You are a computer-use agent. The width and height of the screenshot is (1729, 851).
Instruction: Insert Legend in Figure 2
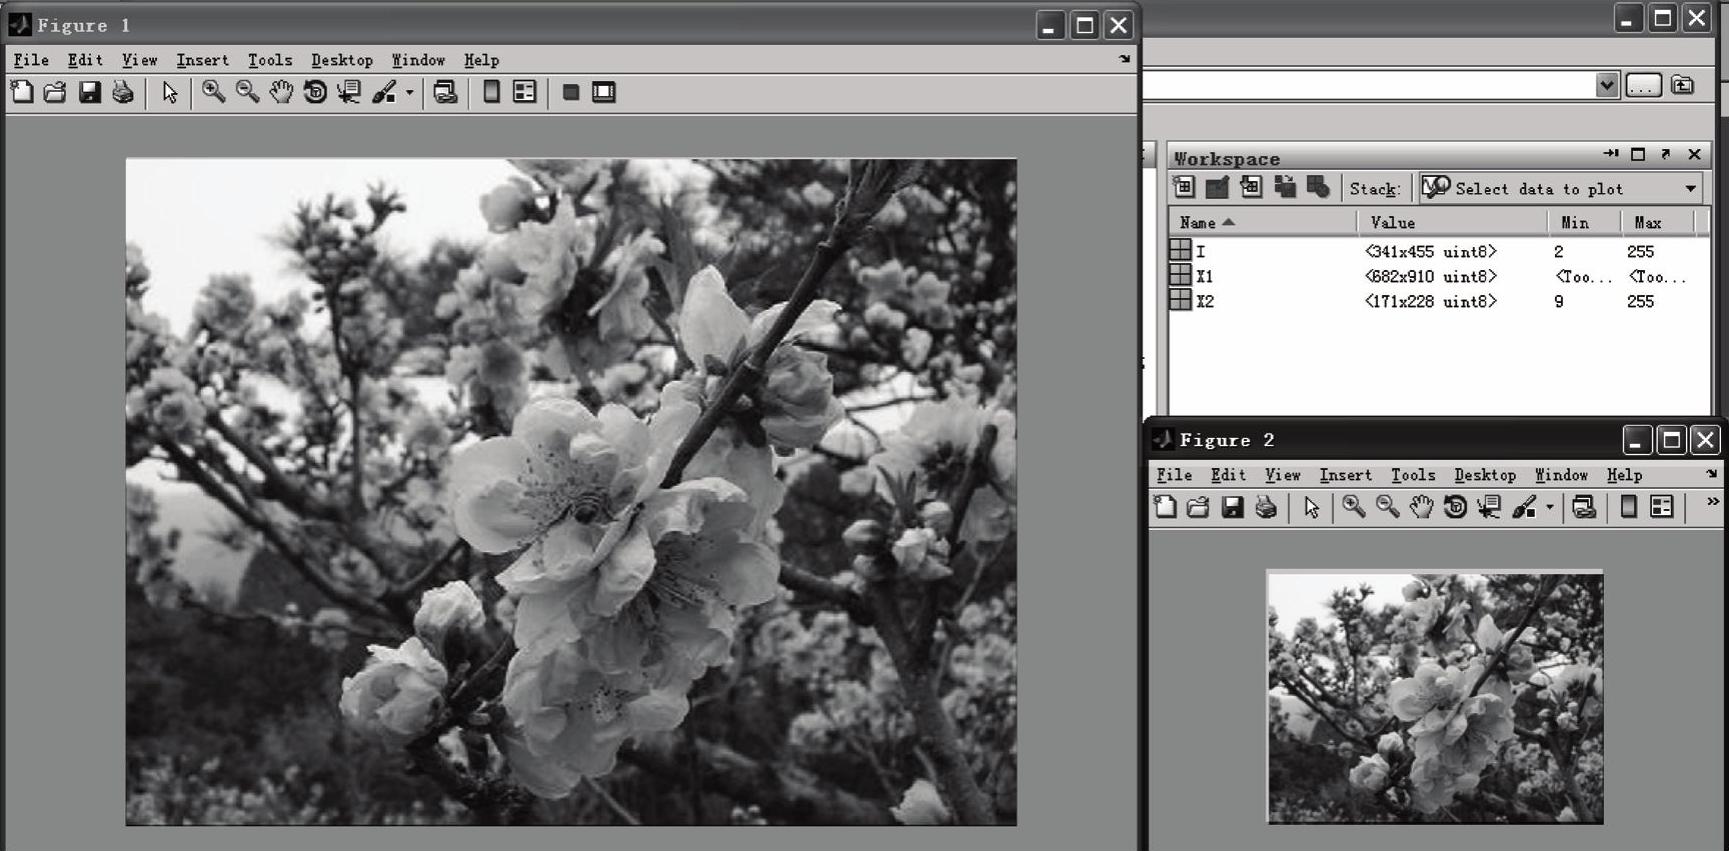[1661, 508]
